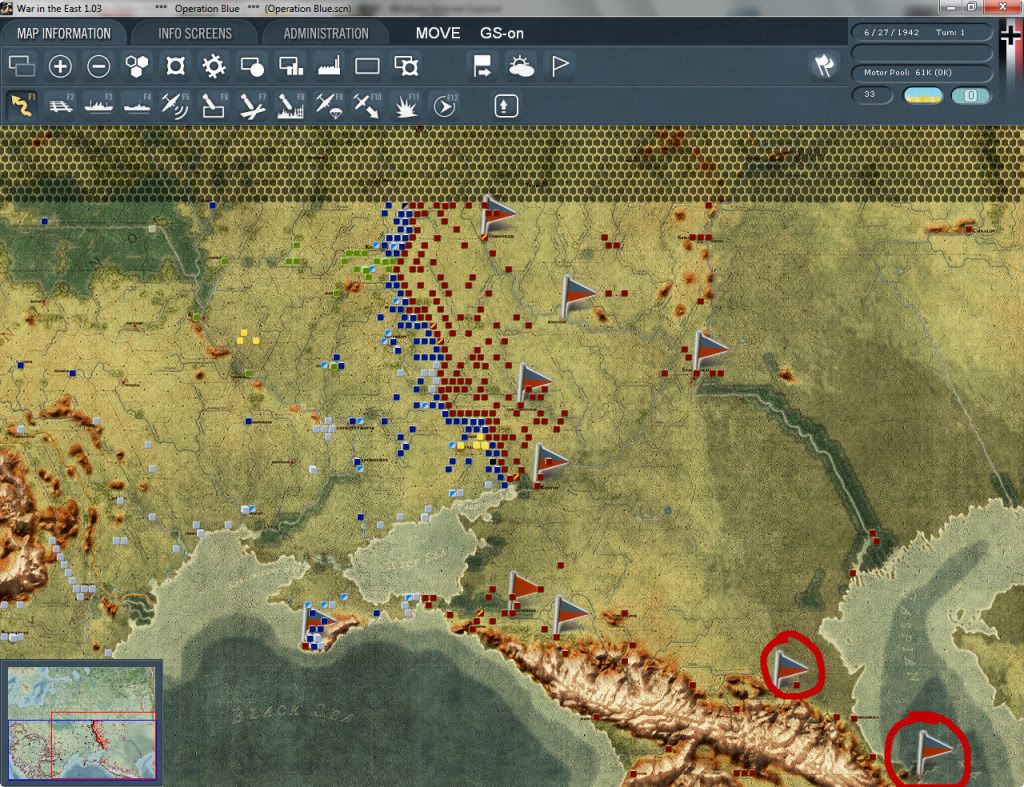Click the pennant flag outline icon

point(560,66)
